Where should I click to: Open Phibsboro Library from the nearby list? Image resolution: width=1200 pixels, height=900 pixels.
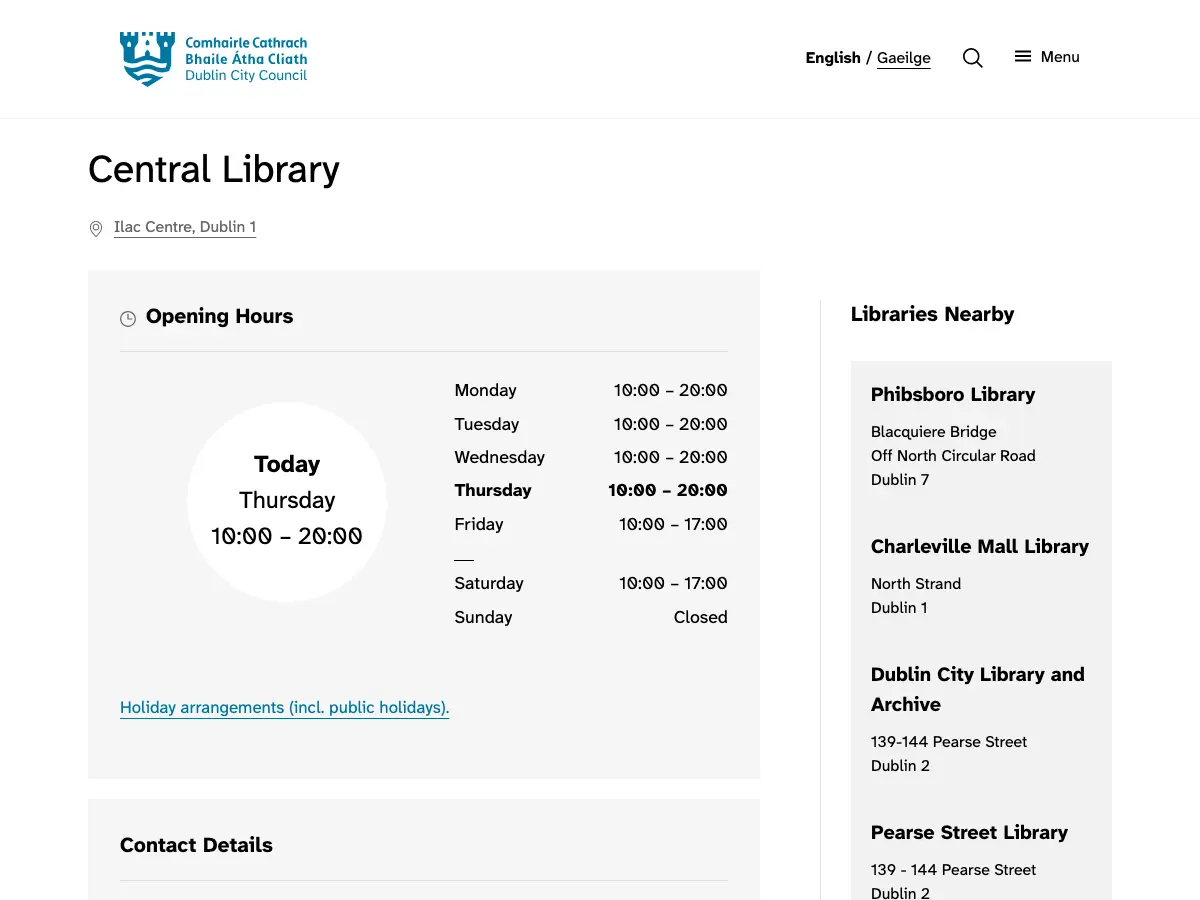[953, 394]
